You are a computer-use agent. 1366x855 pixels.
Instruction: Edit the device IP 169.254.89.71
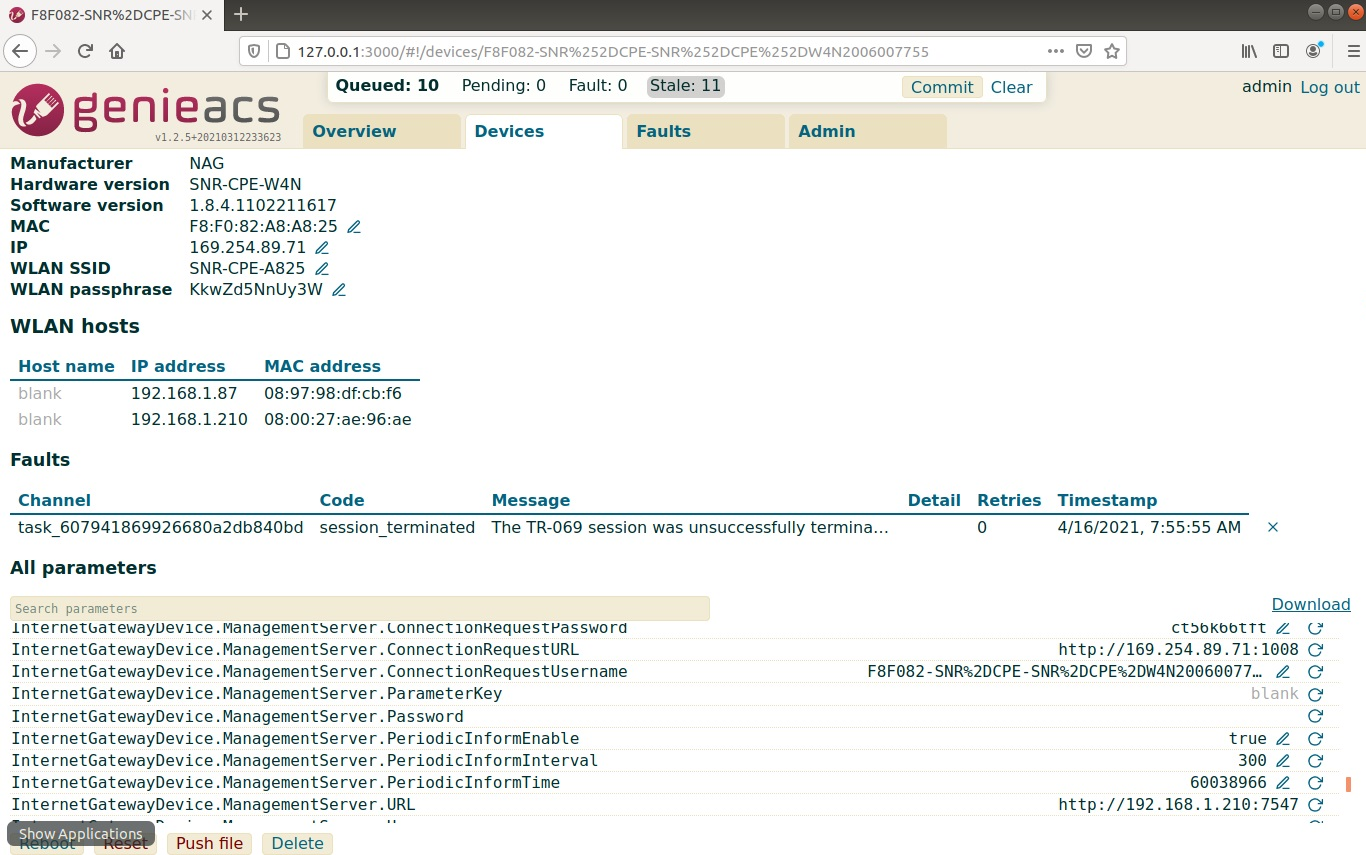[322, 248]
